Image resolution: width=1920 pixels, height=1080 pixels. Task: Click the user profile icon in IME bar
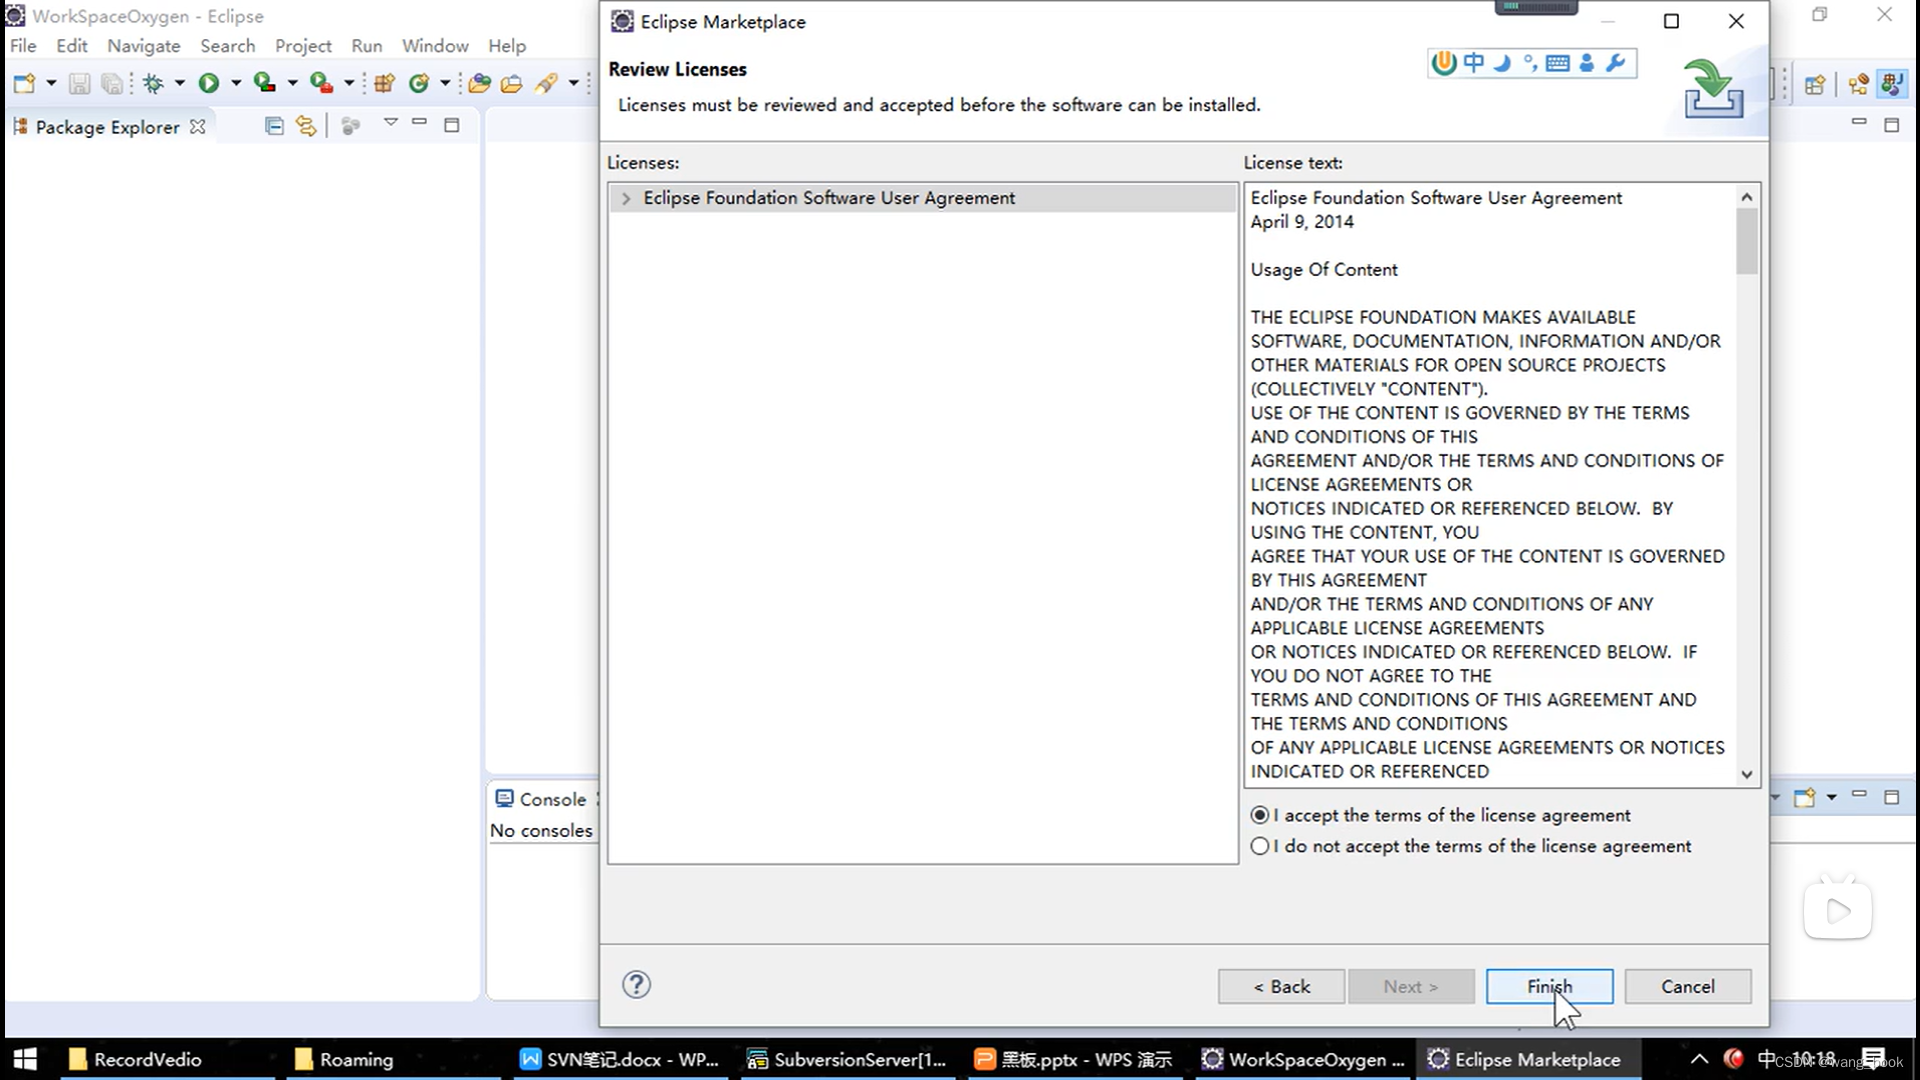1587,63
